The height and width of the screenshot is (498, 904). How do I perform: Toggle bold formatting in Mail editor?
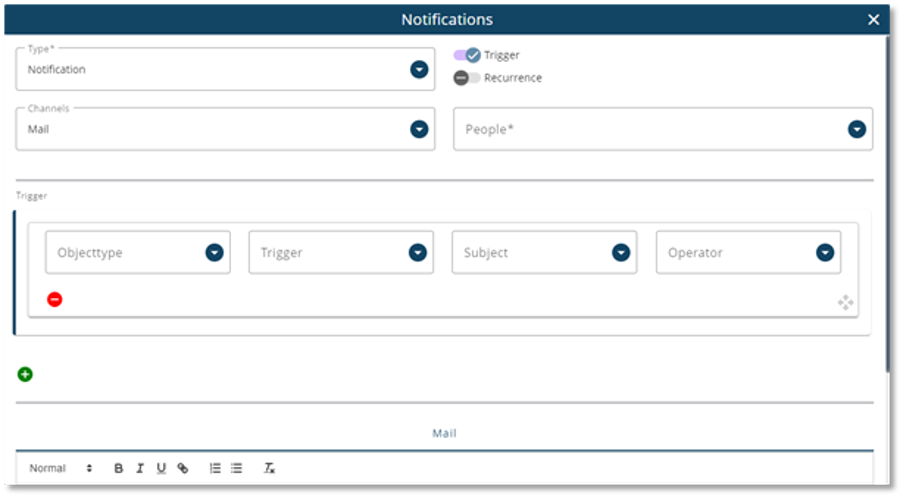(x=118, y=469)
